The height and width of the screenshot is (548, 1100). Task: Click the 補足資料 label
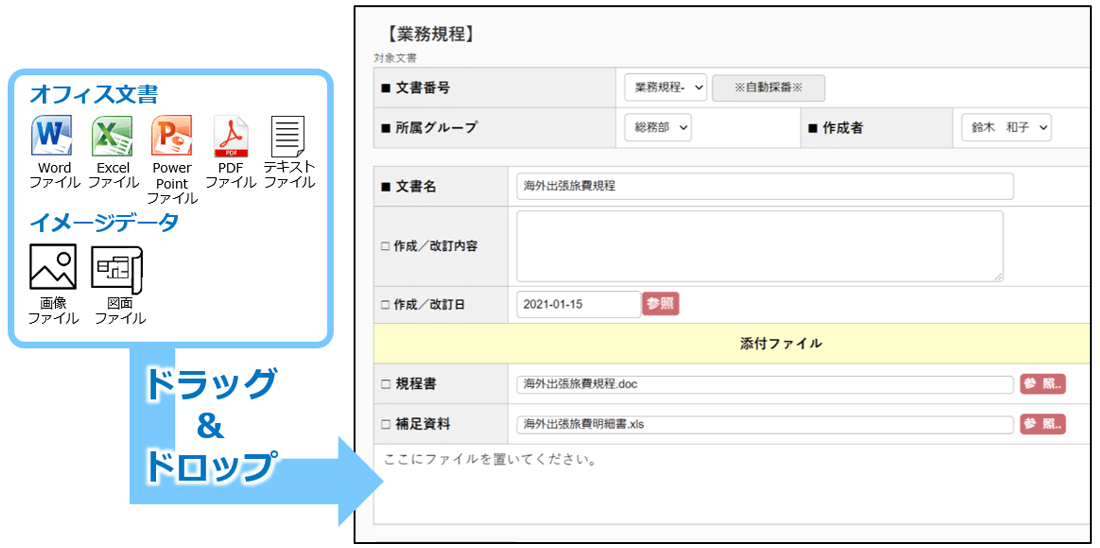[x=422, y=425]
